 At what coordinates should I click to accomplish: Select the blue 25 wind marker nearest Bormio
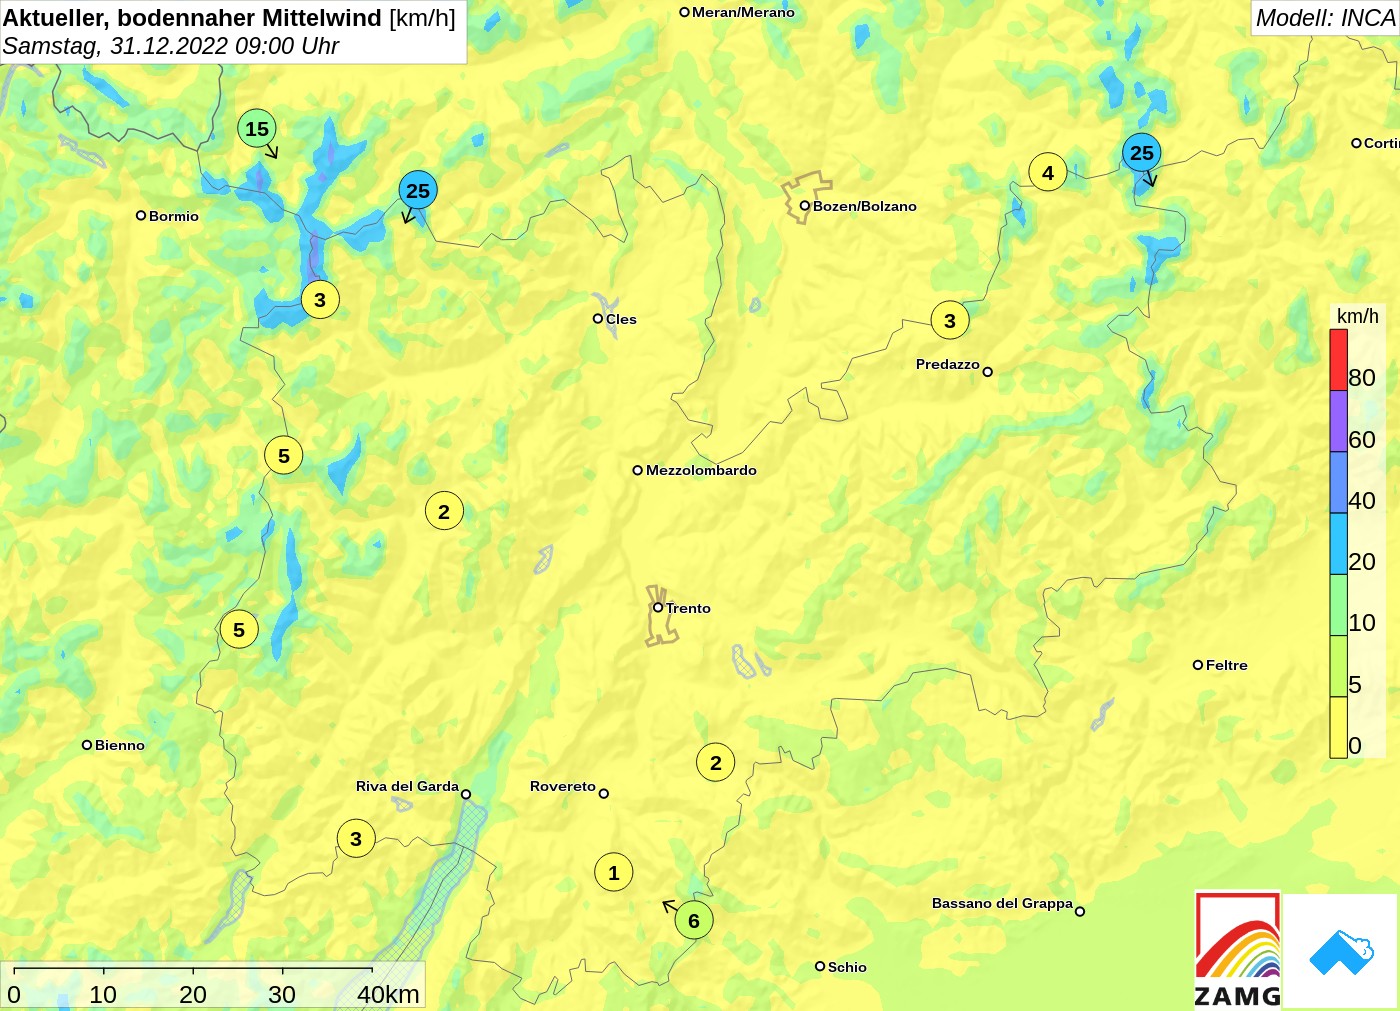418,190
